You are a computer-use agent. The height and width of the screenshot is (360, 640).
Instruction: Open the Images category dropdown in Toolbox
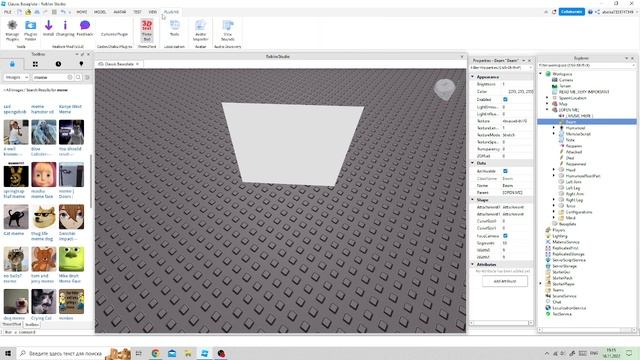[x=16, y=77]
